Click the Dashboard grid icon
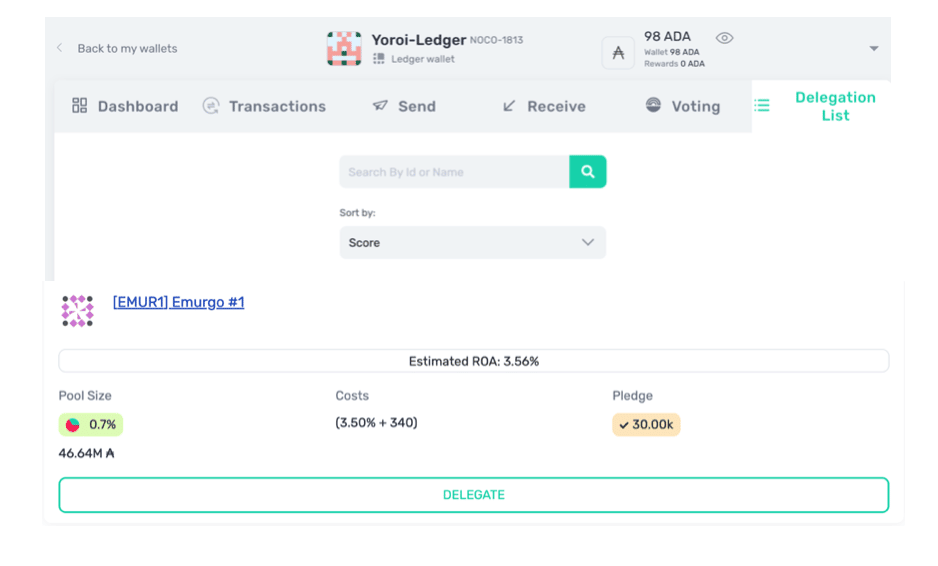This screenshot has width=938, height=566. click(80, 106)
